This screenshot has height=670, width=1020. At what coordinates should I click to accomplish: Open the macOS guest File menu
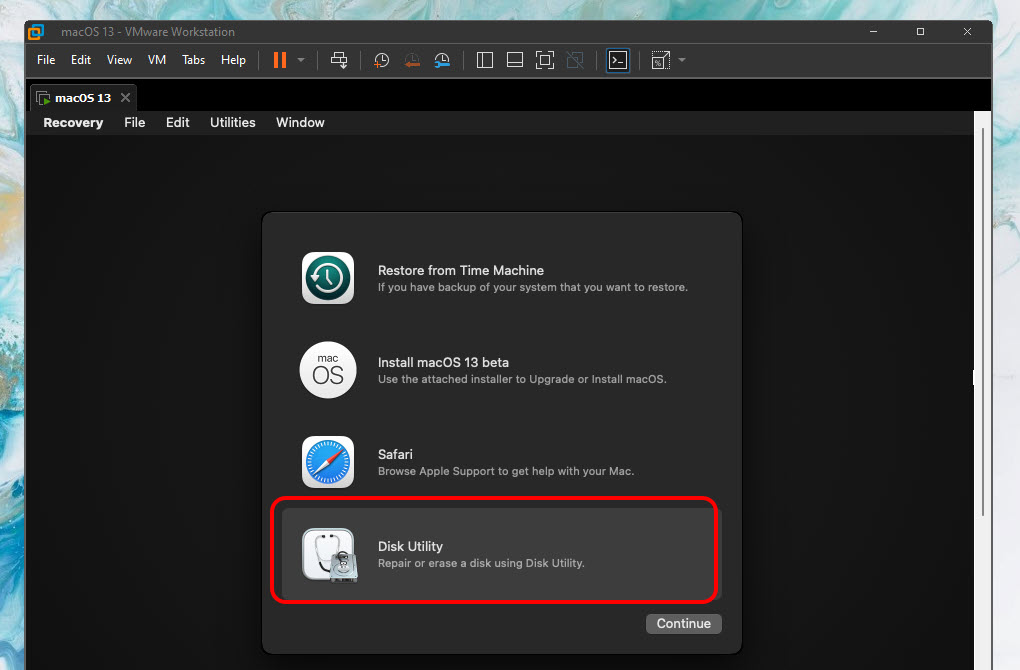click(x=135, y=123)
